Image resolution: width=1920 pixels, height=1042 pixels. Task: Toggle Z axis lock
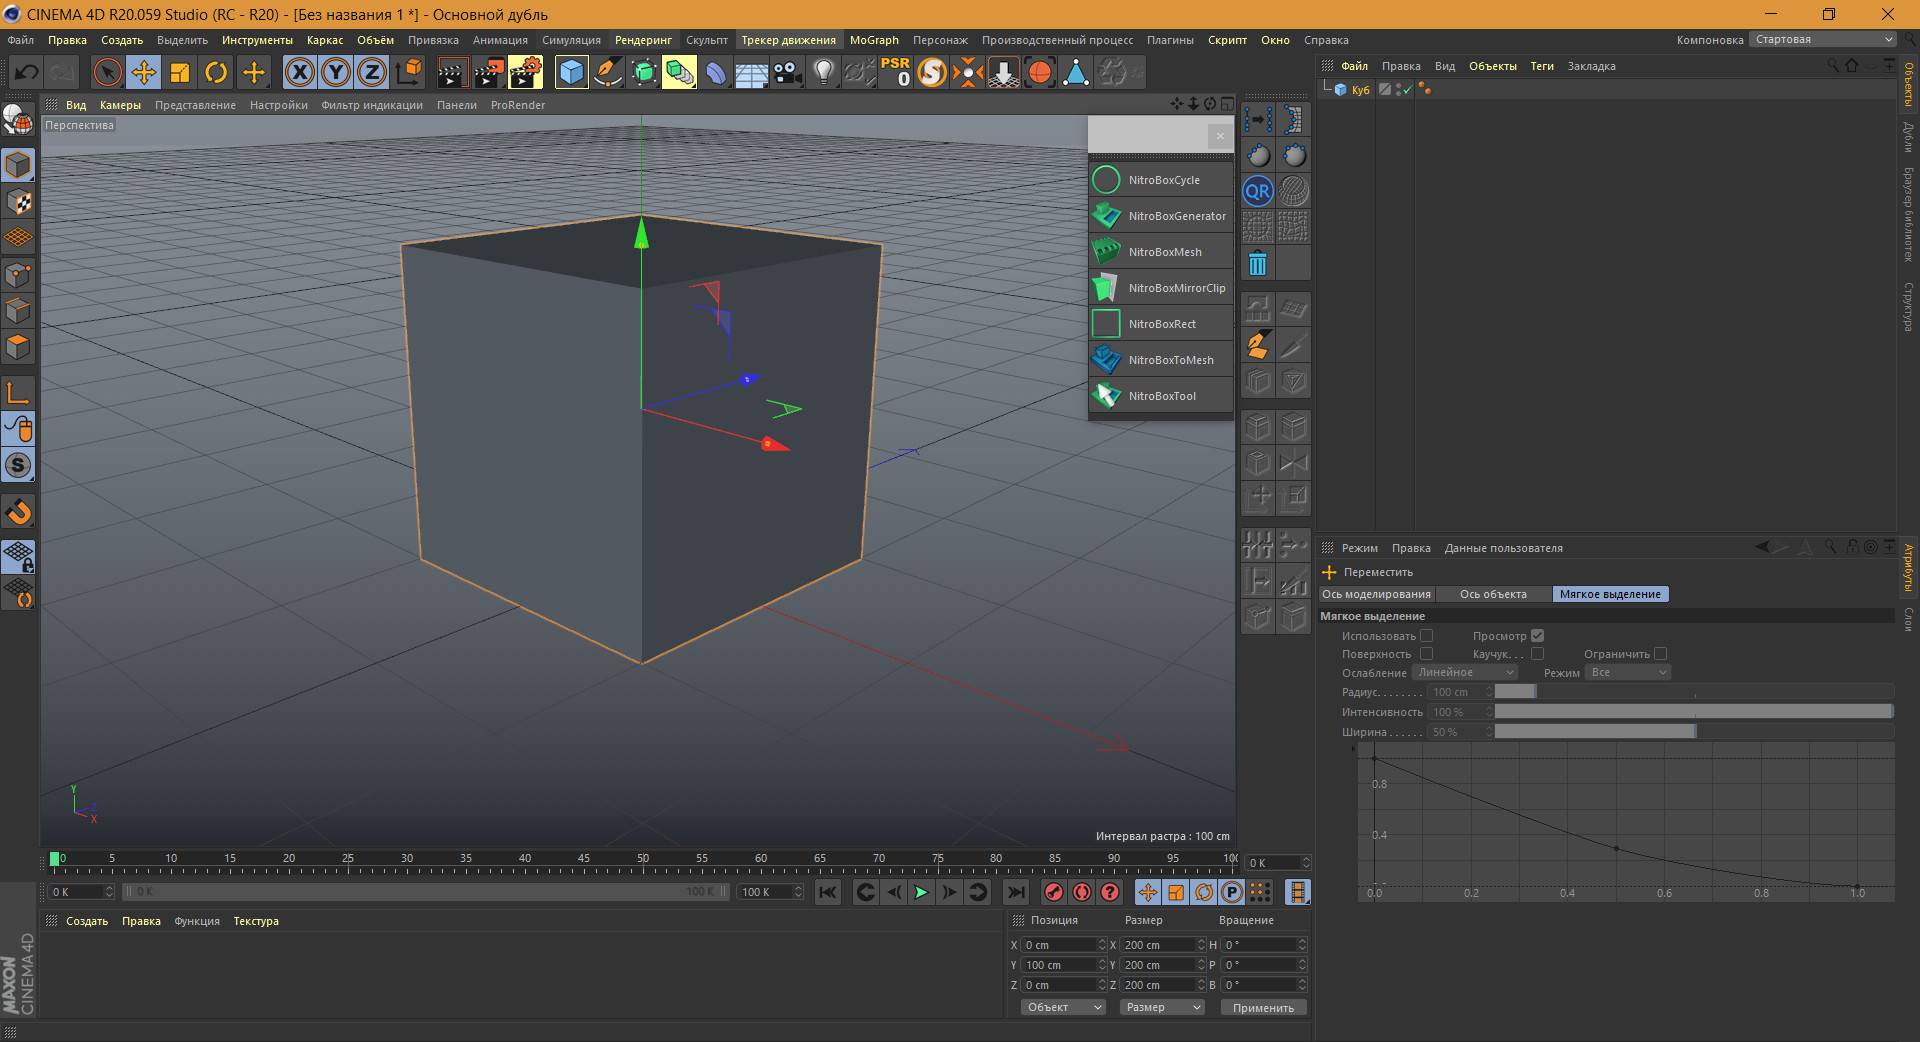tap(372, 72)
